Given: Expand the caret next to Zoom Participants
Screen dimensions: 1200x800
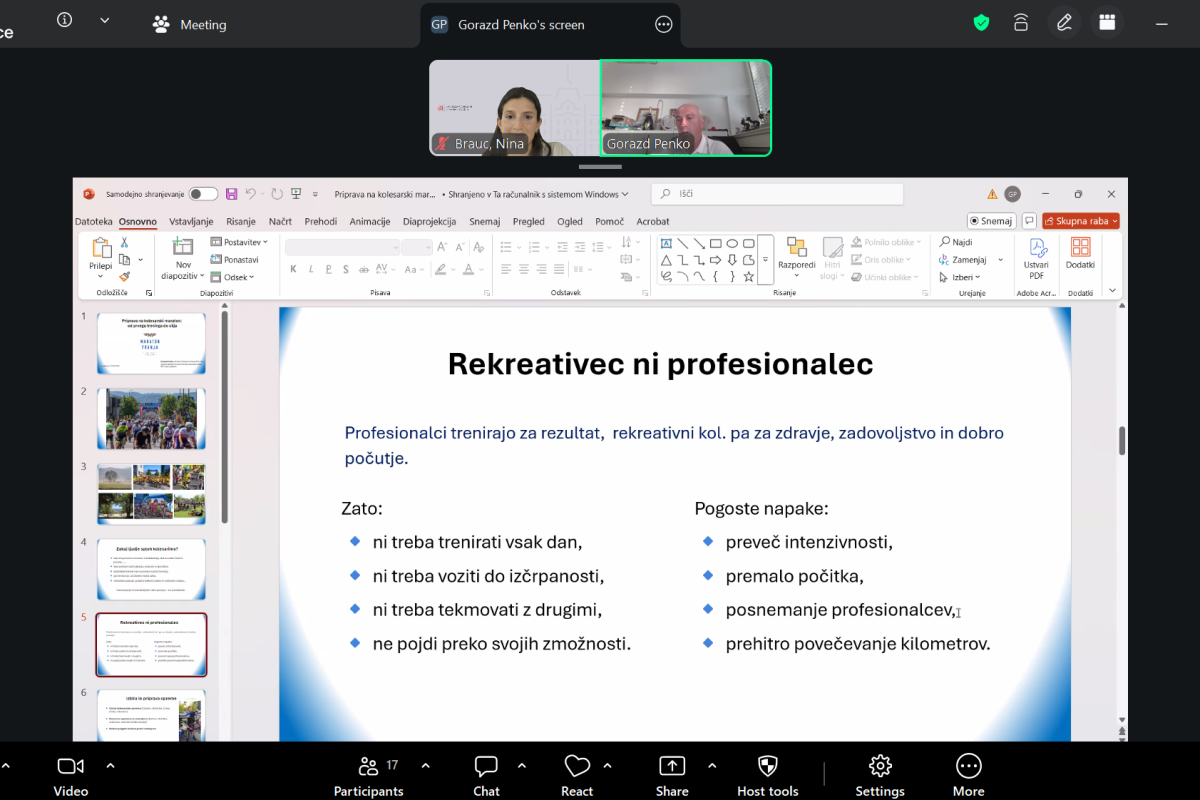Looking at the screenshot, I should [425, 766].
